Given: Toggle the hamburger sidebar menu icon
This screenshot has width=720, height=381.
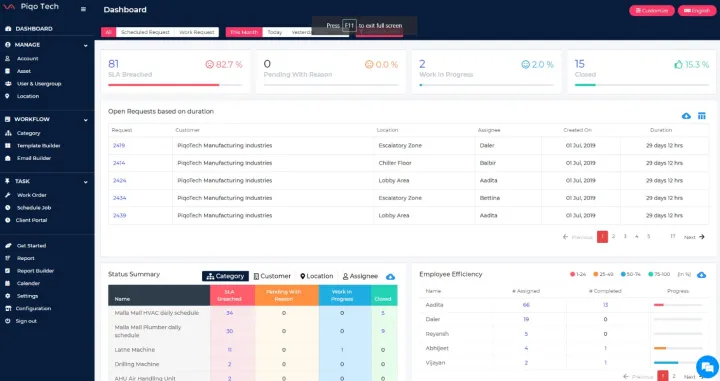Looking at the screenshot, I should pyautogui.click(x=83, y=9).
